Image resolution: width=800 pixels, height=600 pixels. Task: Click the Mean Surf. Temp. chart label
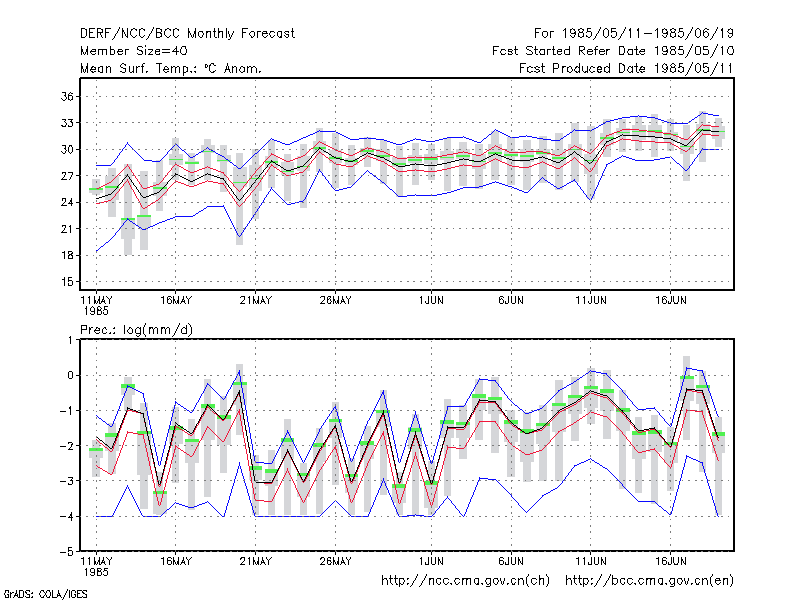(x=171, y=68)
